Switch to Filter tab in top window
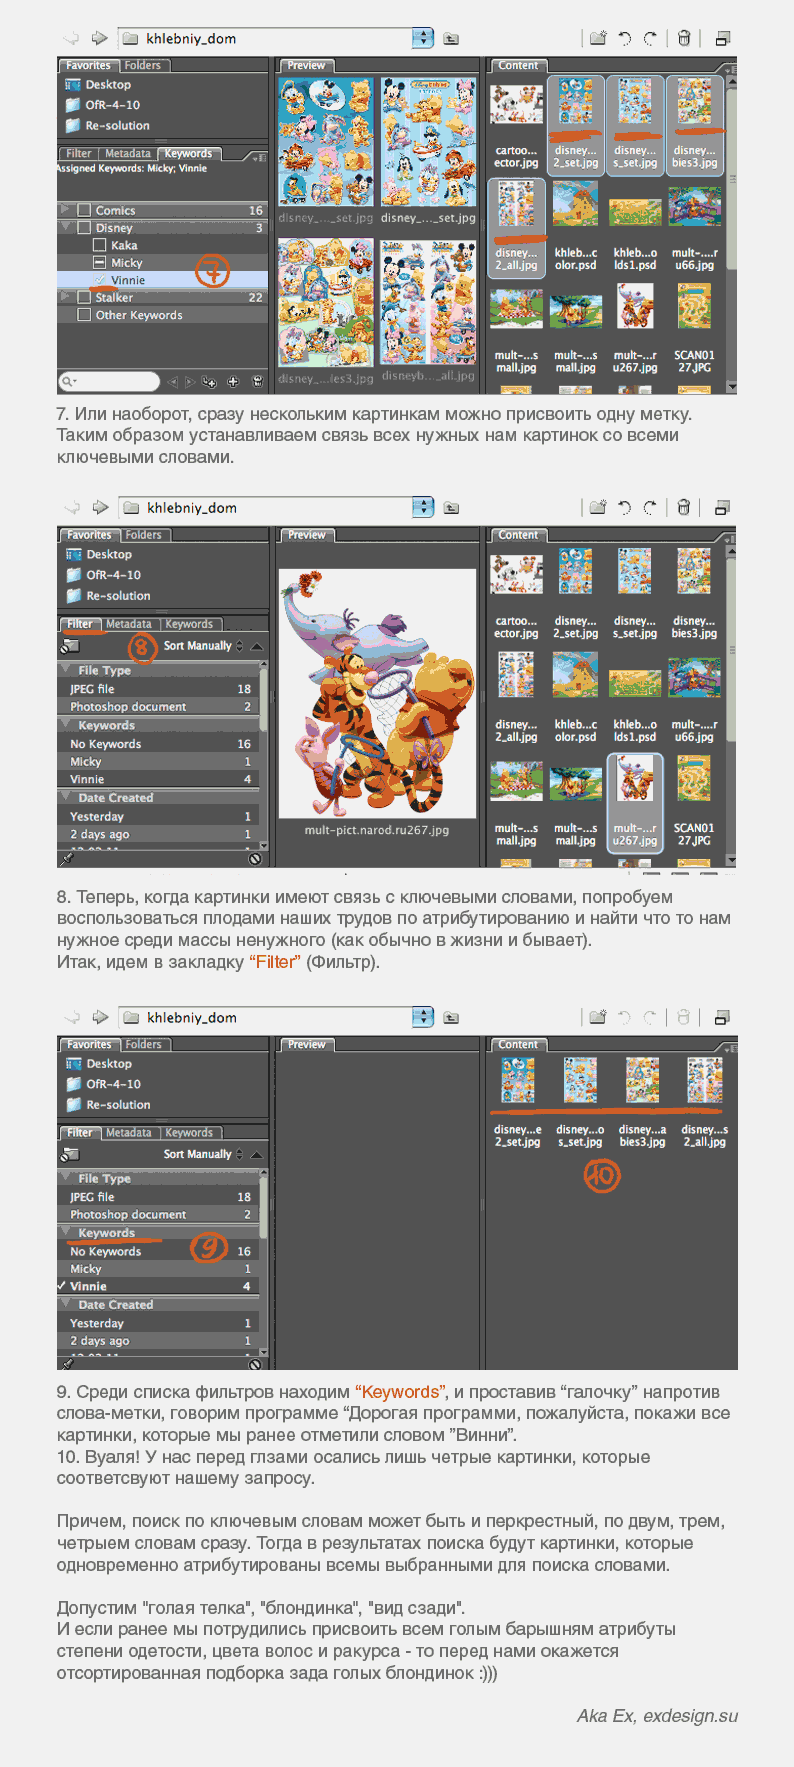 (x=79, y=154)
